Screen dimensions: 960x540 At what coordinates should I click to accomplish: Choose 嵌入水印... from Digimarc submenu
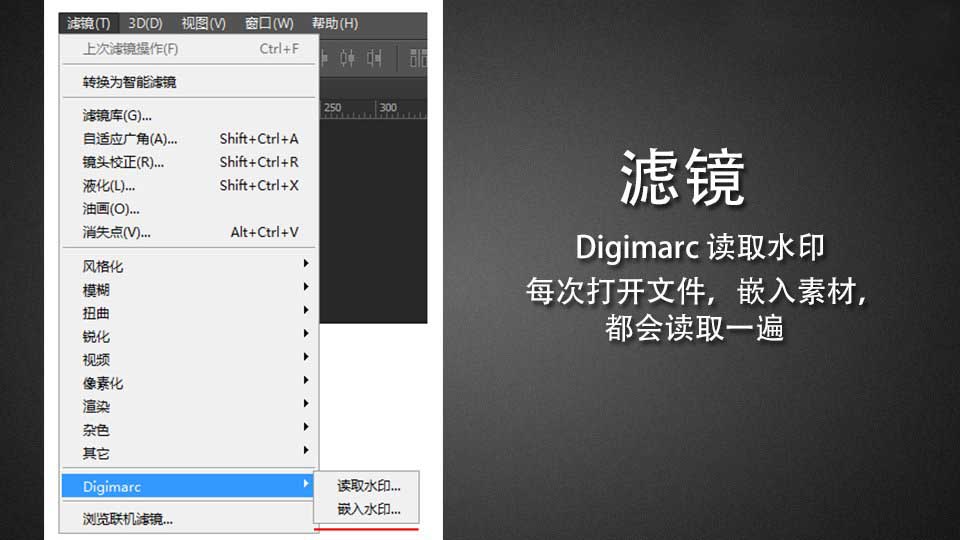click(367, 509)
